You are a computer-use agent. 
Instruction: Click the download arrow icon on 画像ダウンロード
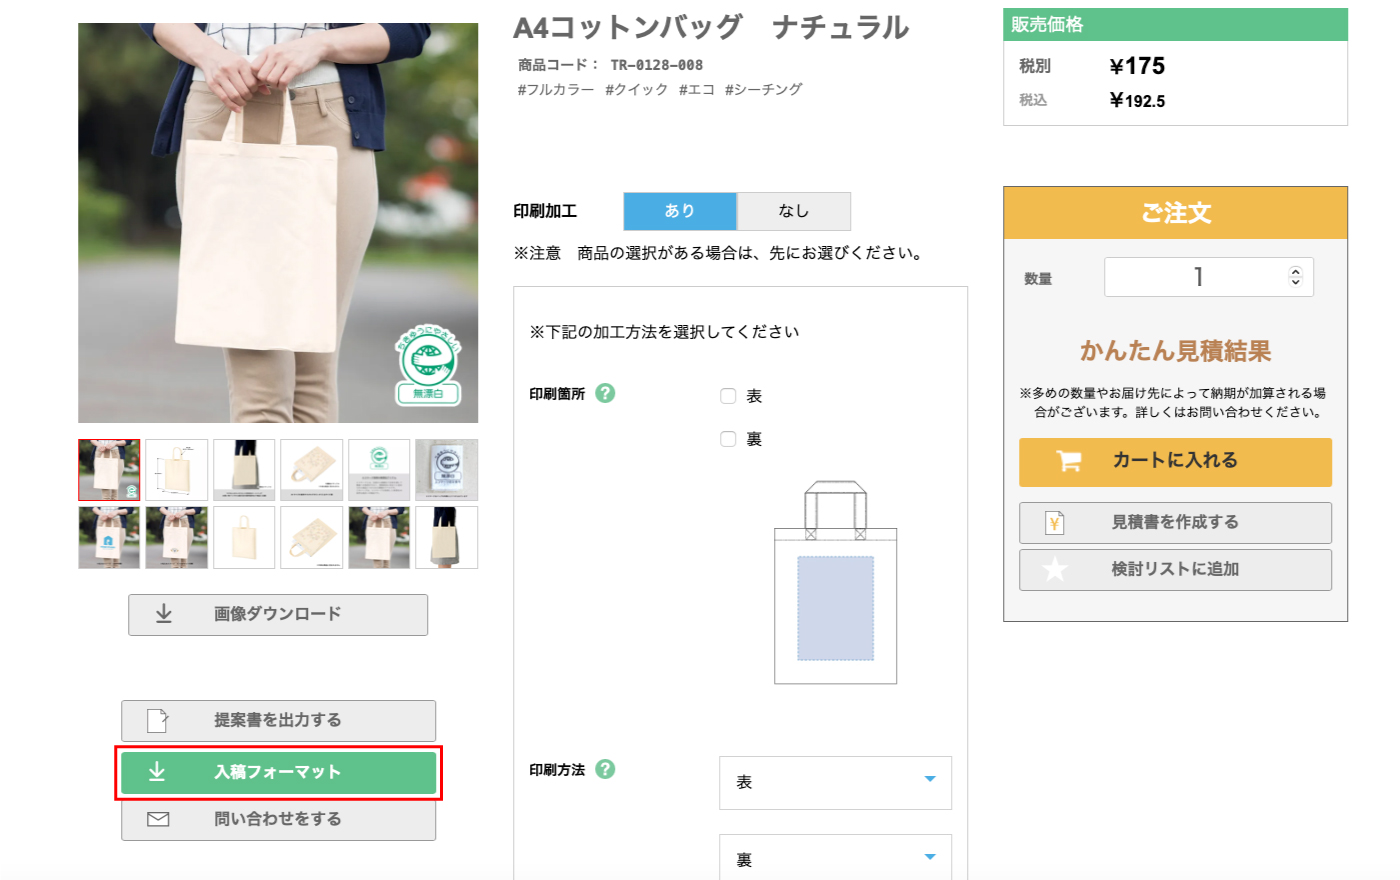click(164, 614)
